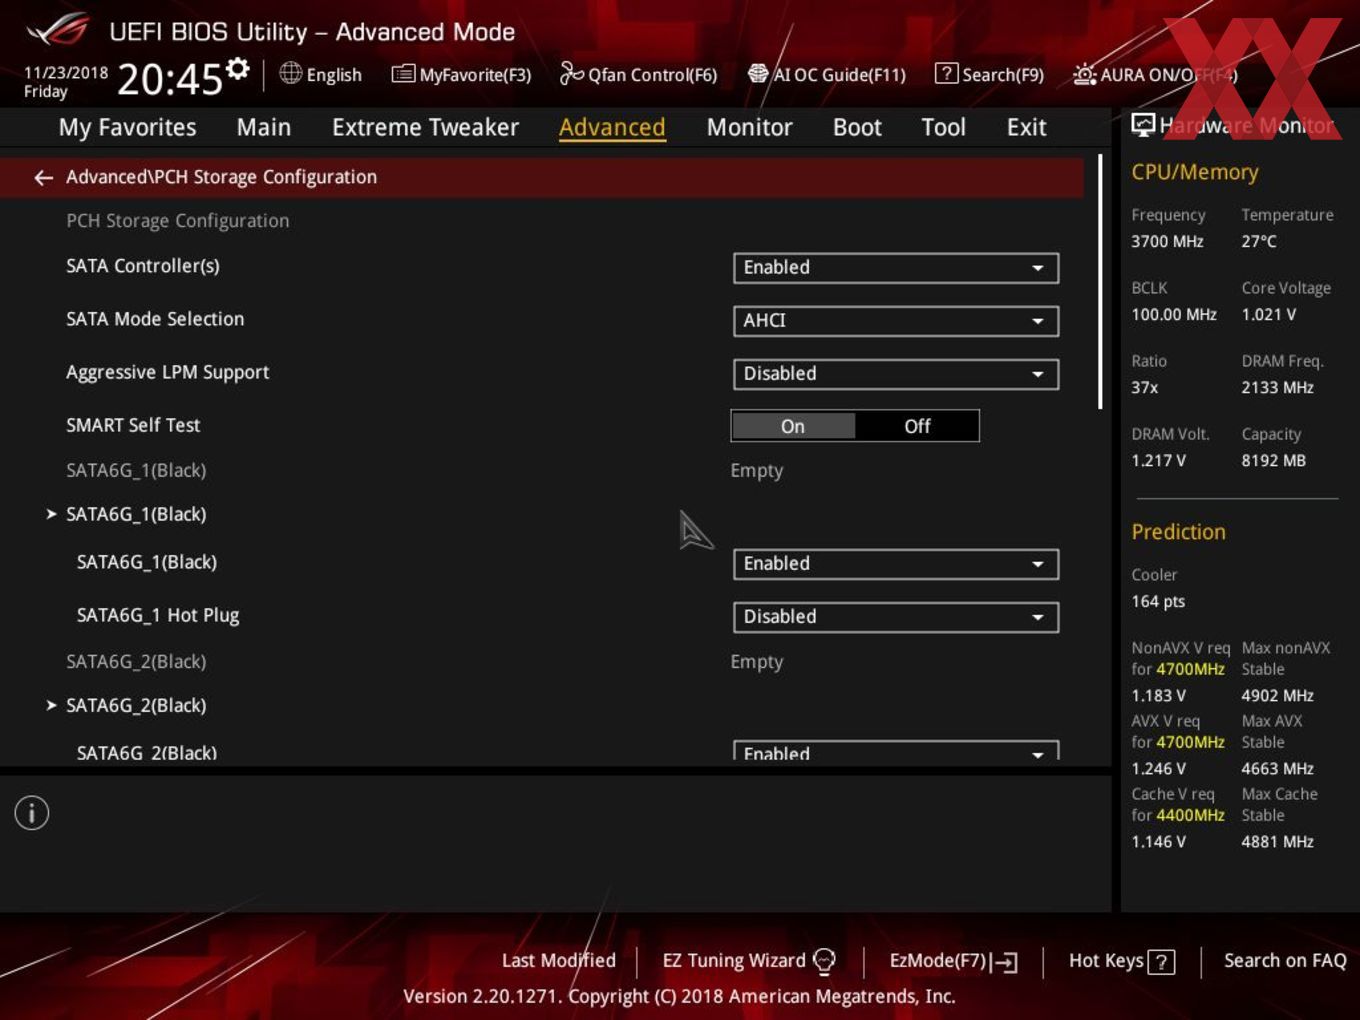This screenshot has height=1020, width=1360.
Task: Click the 11/23/2018 date text
Action: click(66, 72)
